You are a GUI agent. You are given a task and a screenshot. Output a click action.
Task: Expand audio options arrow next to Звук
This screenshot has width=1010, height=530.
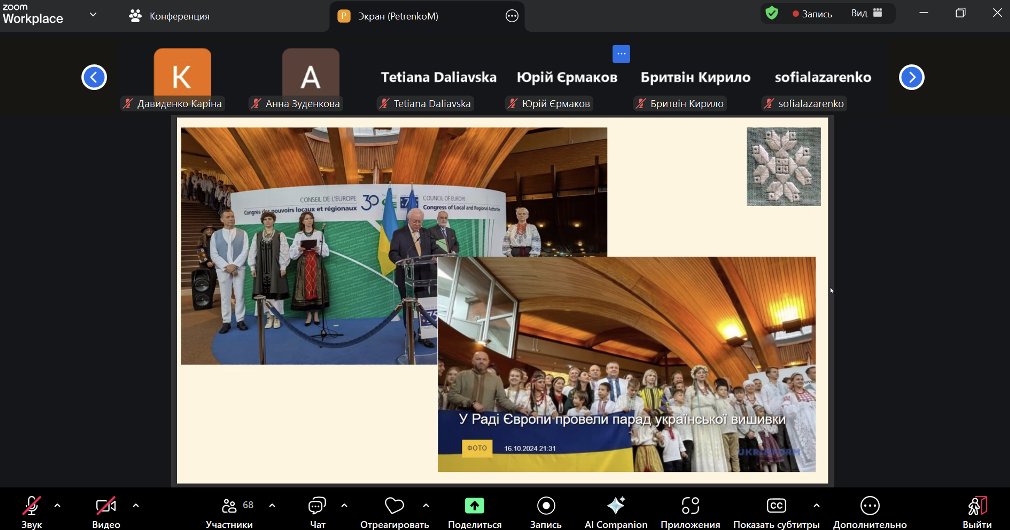[x=57, y=505]
